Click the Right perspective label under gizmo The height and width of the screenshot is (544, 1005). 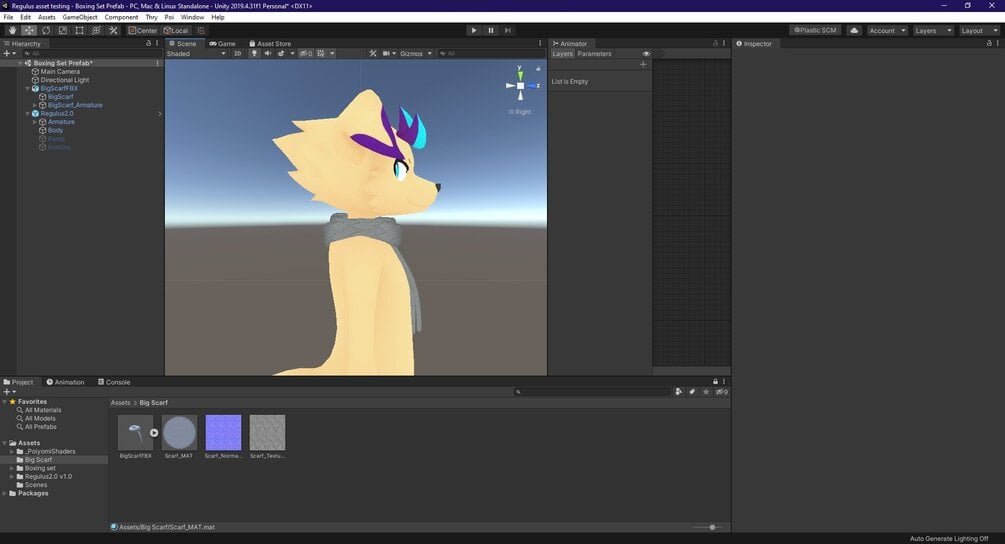[520, 111]
